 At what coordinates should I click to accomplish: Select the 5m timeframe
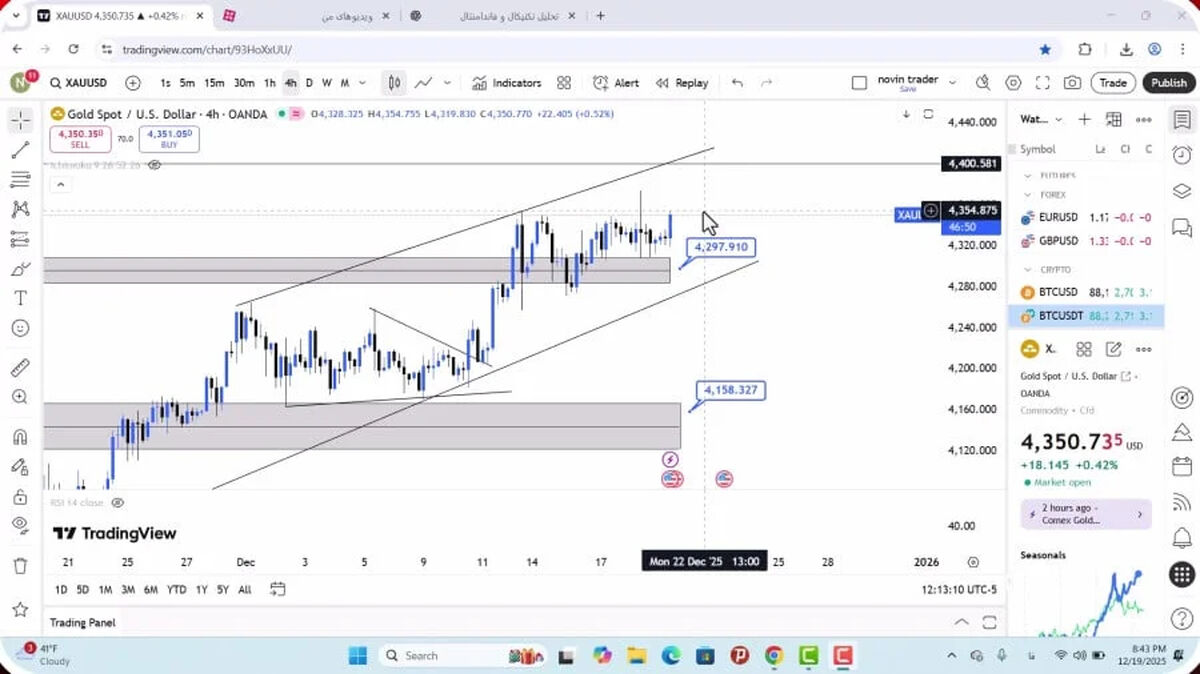tap(187, 83)
